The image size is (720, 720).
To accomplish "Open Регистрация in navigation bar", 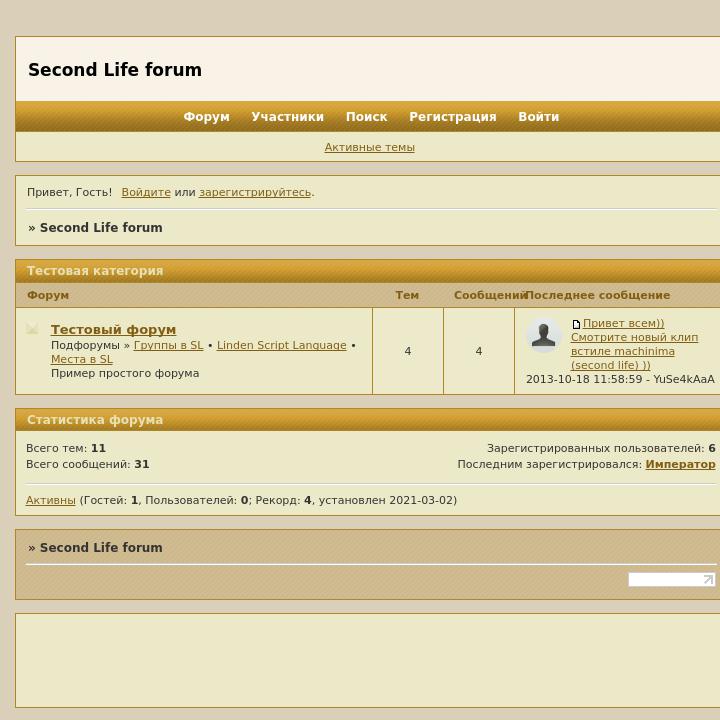I will click(453, 117).
